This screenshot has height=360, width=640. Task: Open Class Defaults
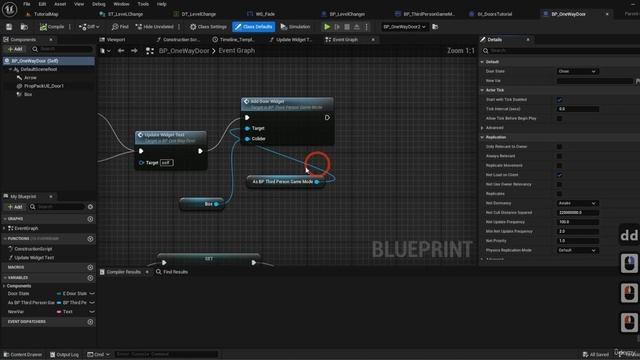[x=253, y=27]
